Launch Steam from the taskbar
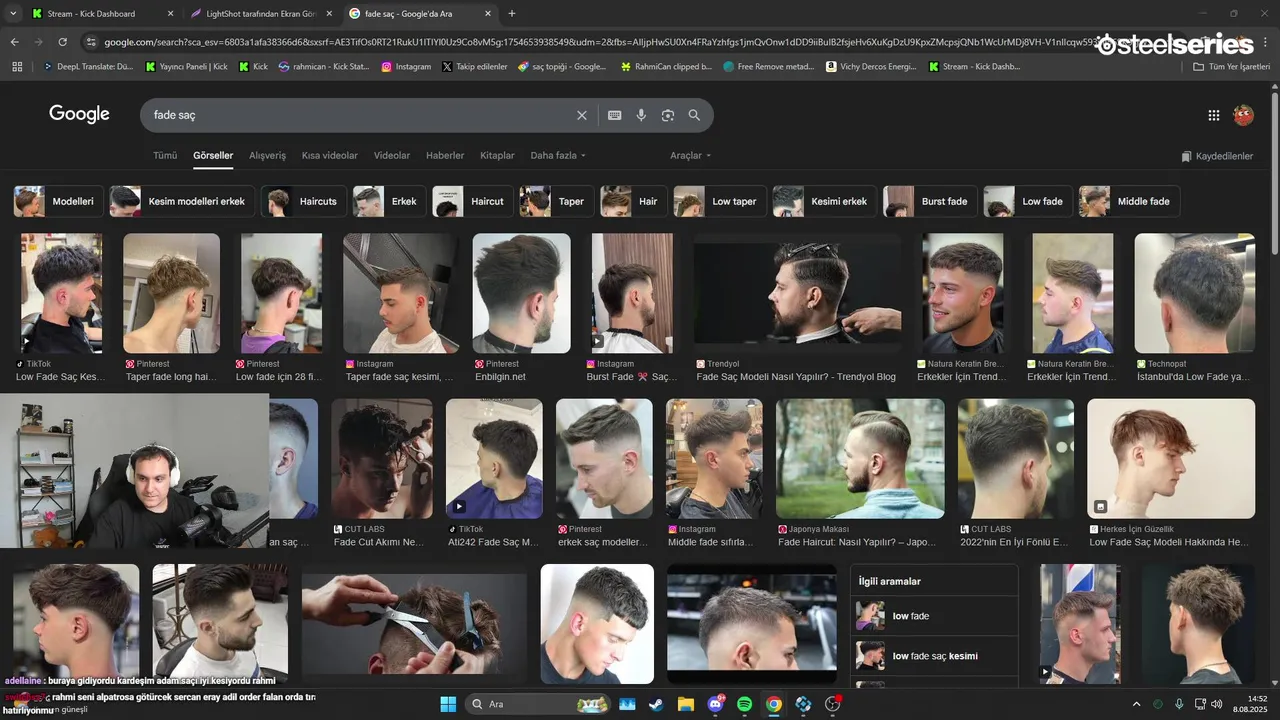This screenshot has width=1280, height=720. (x=656, y=704)
